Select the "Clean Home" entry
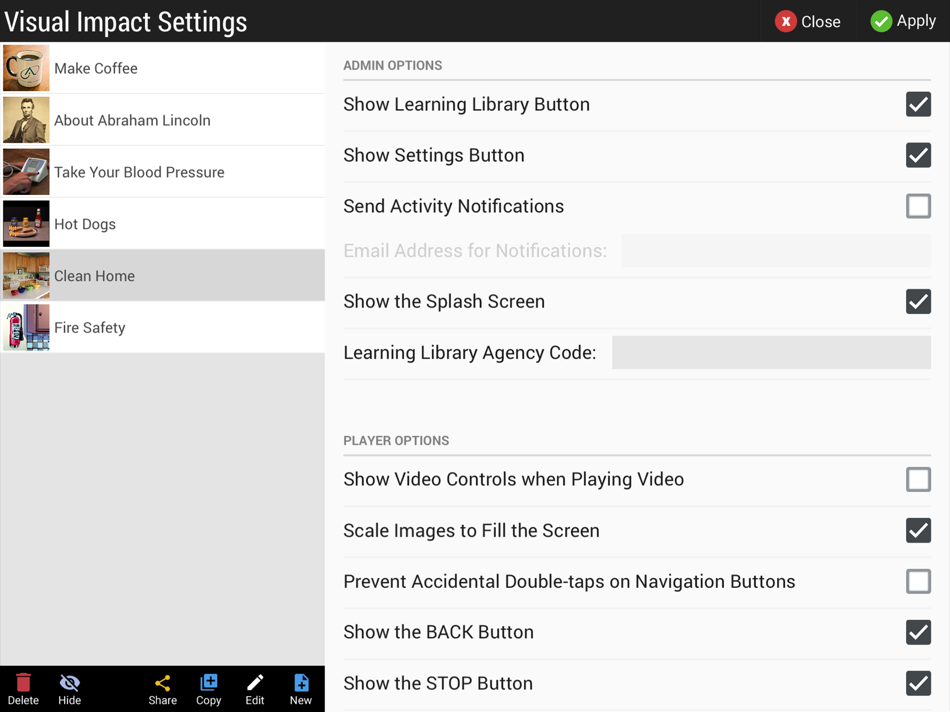The height and width of the screenshot is (712, 950). [163, 276]
